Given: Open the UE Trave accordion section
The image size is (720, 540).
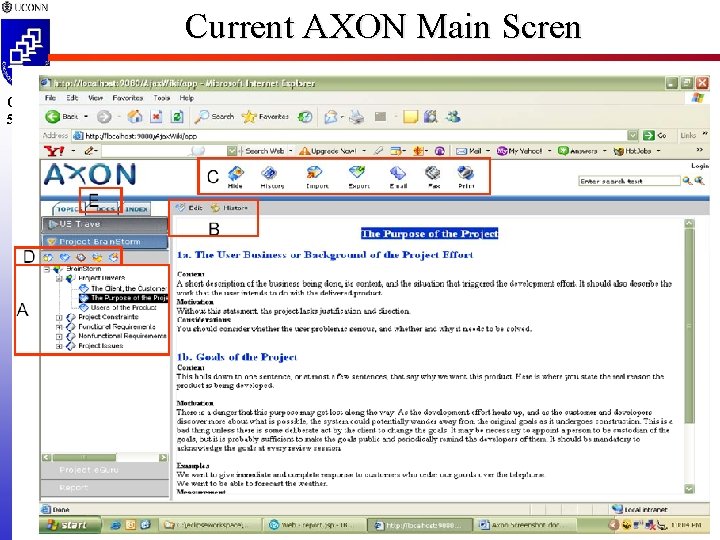Looking at the screenshot, I should tap(105, 224).
